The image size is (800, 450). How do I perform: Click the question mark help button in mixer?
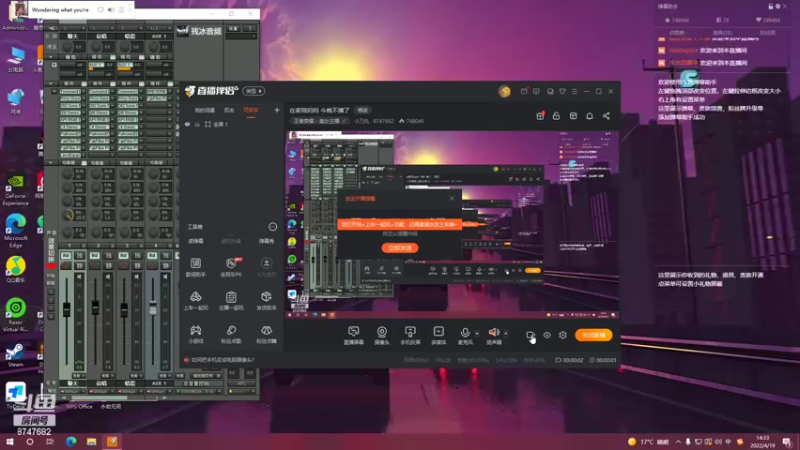250,29
